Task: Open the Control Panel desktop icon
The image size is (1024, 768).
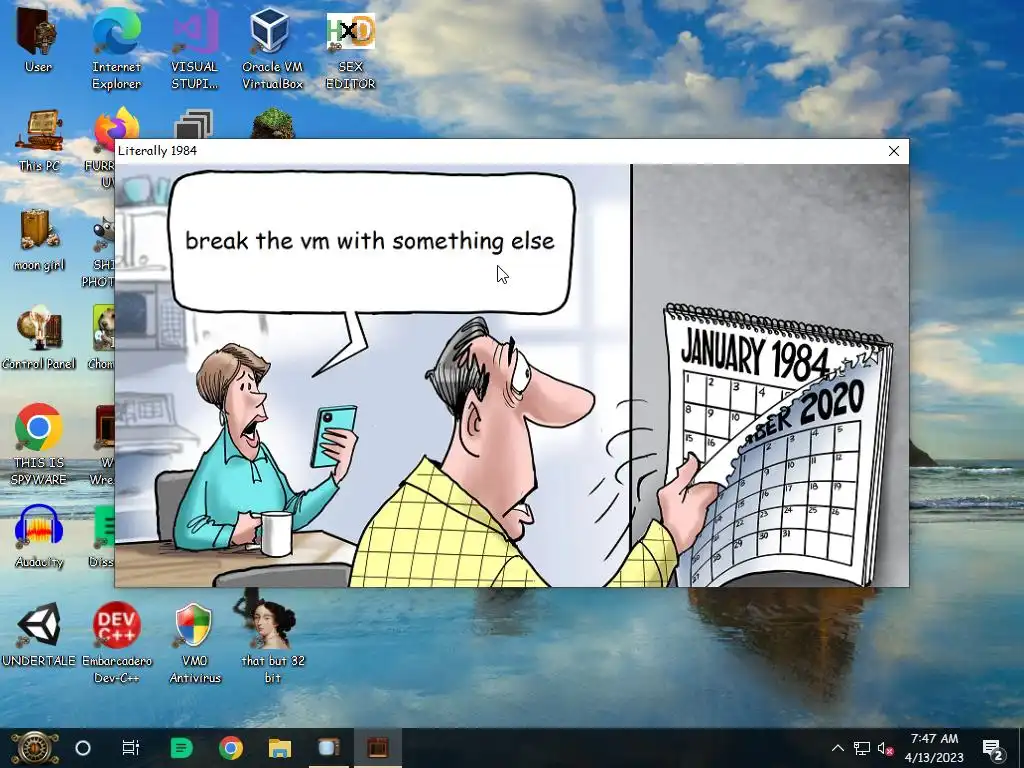Action: coord(39,338)
